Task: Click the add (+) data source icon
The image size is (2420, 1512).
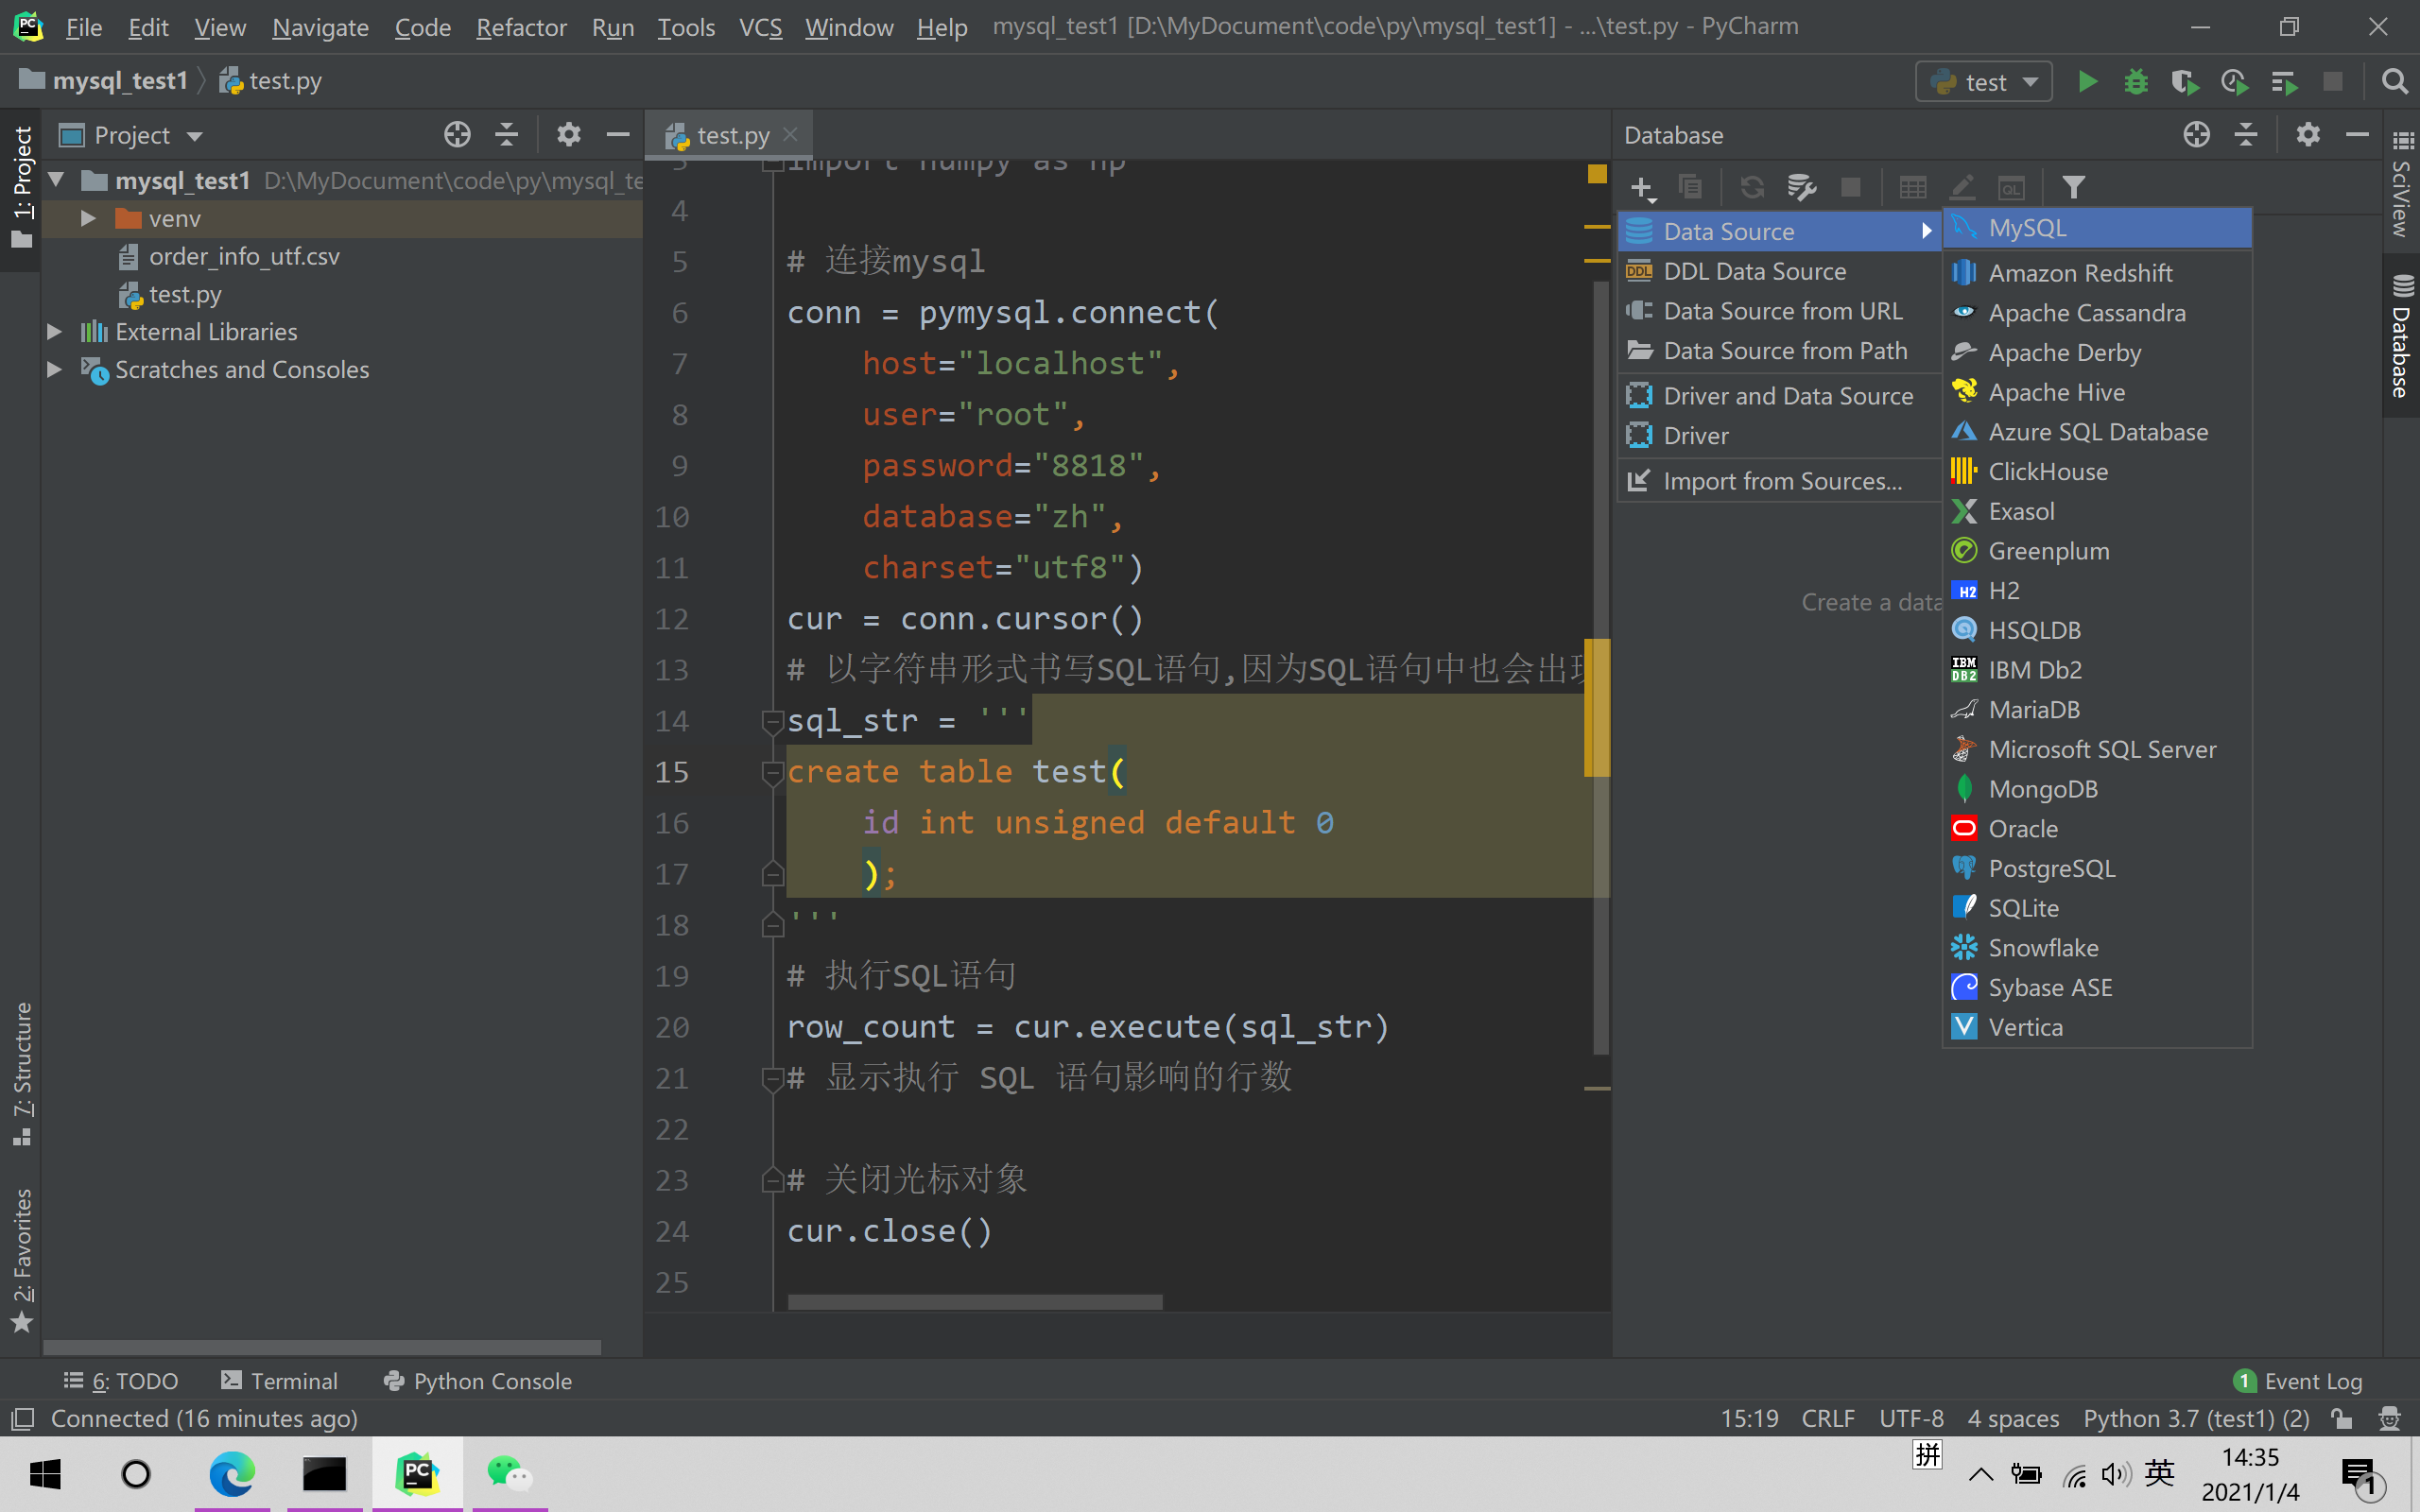Action: pos(1642,187)
